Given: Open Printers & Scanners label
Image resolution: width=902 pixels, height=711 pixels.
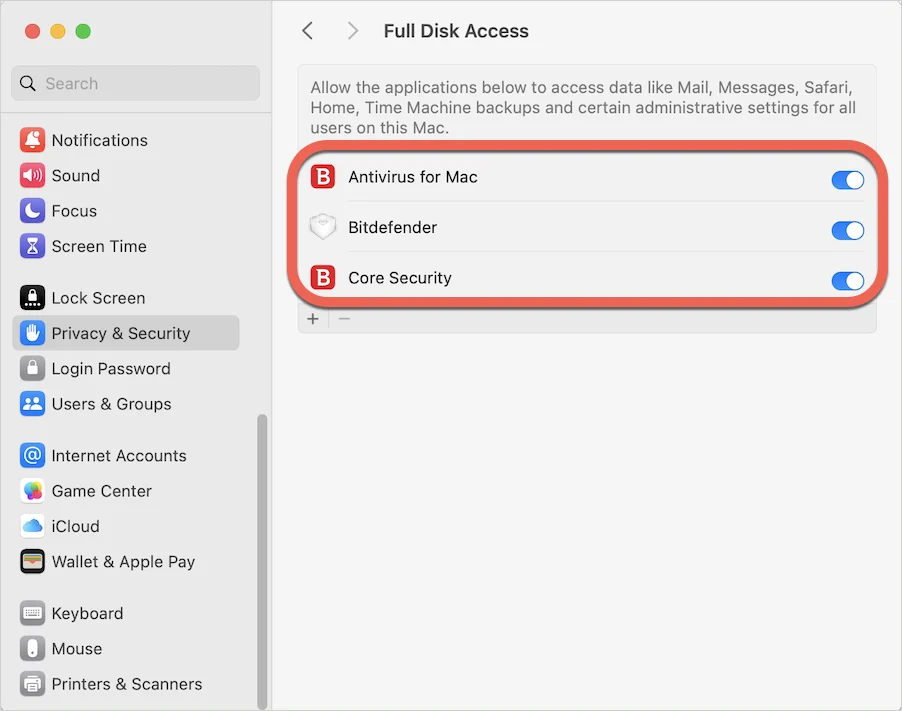Looking at the screenshot, I should click(127, 684).
